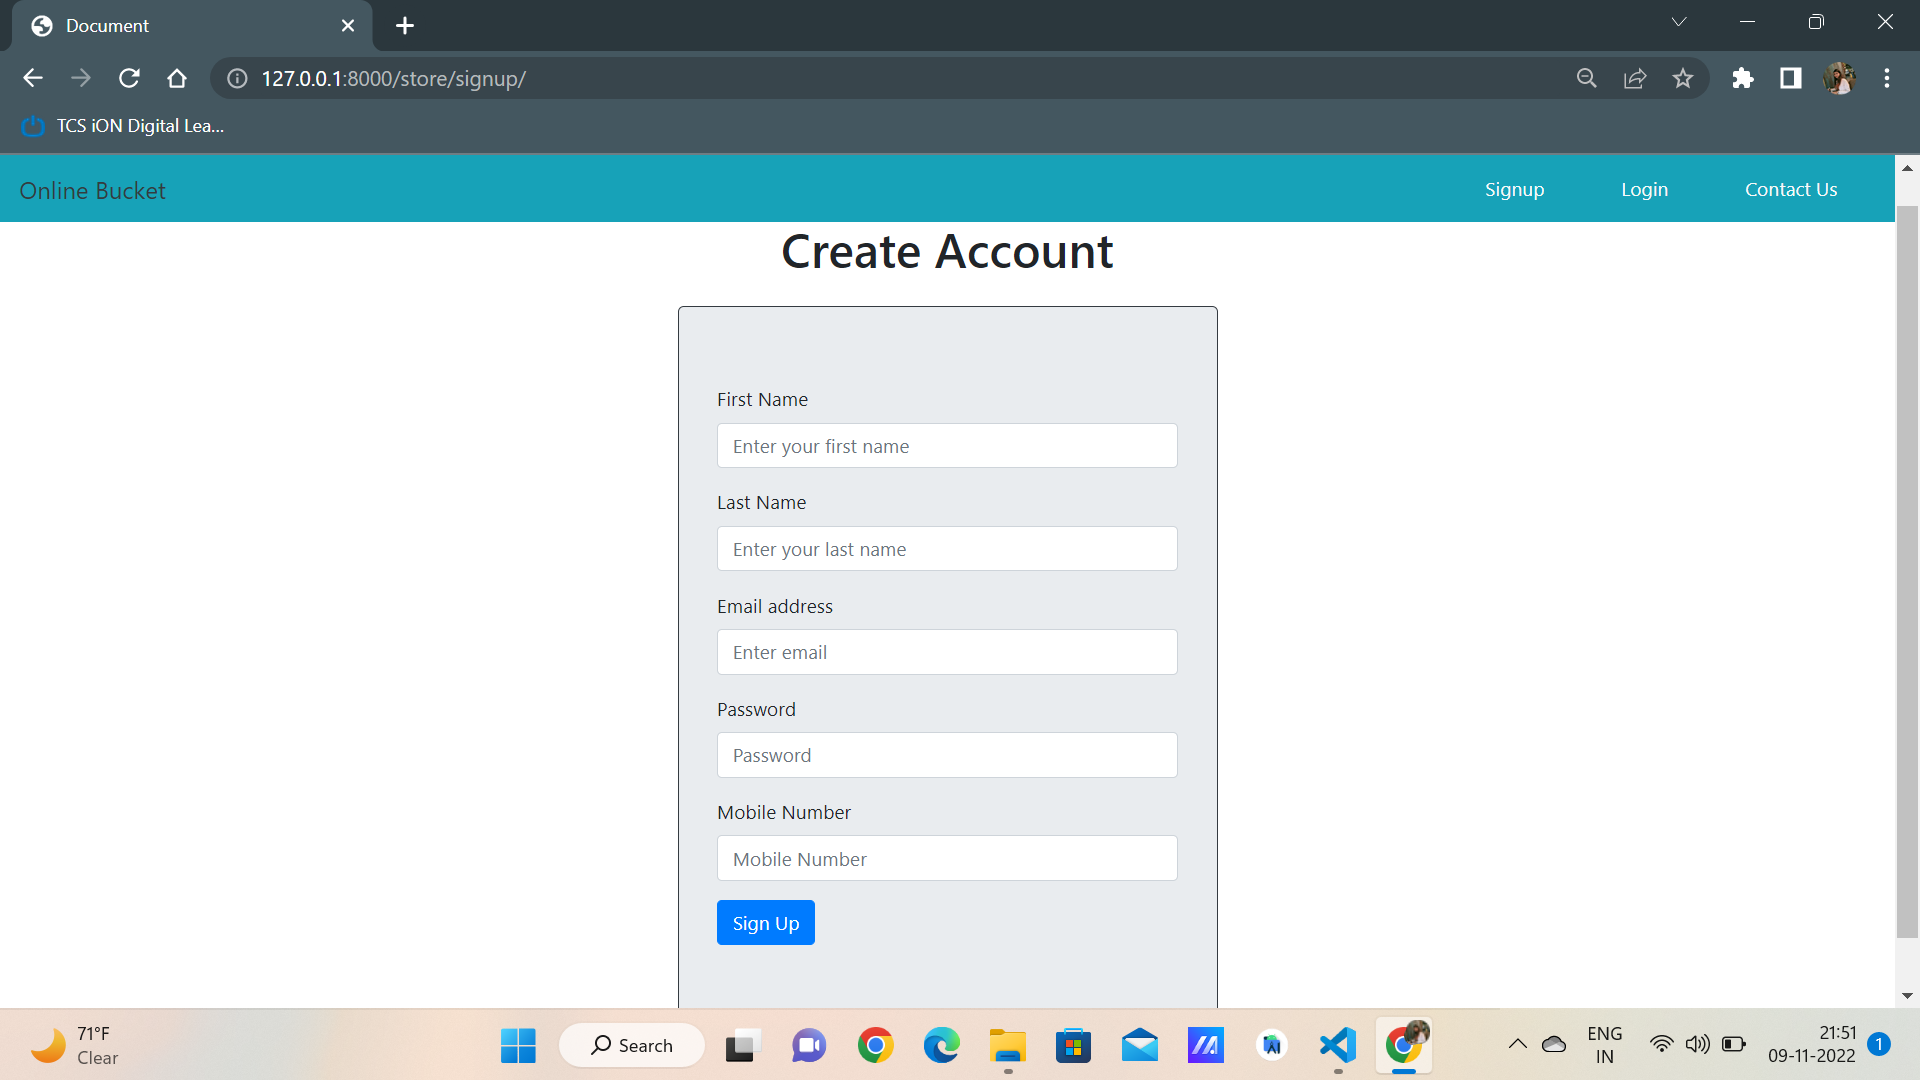Screen dimensions: 1920x1080
Task: Click the browser back arrow
Action: point(33,78)
